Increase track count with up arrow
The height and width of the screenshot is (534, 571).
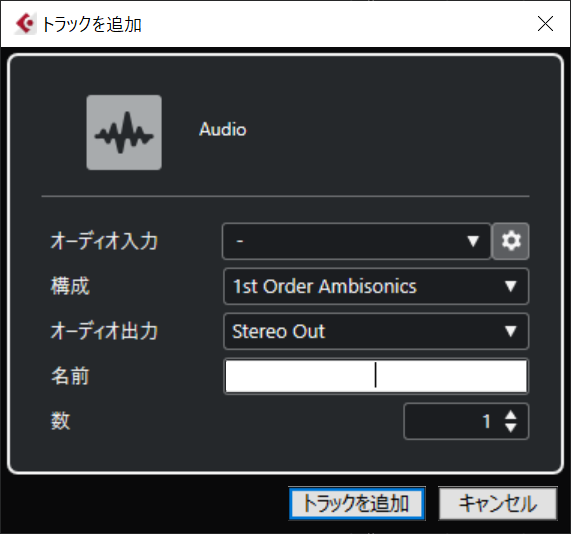point(511,415)
